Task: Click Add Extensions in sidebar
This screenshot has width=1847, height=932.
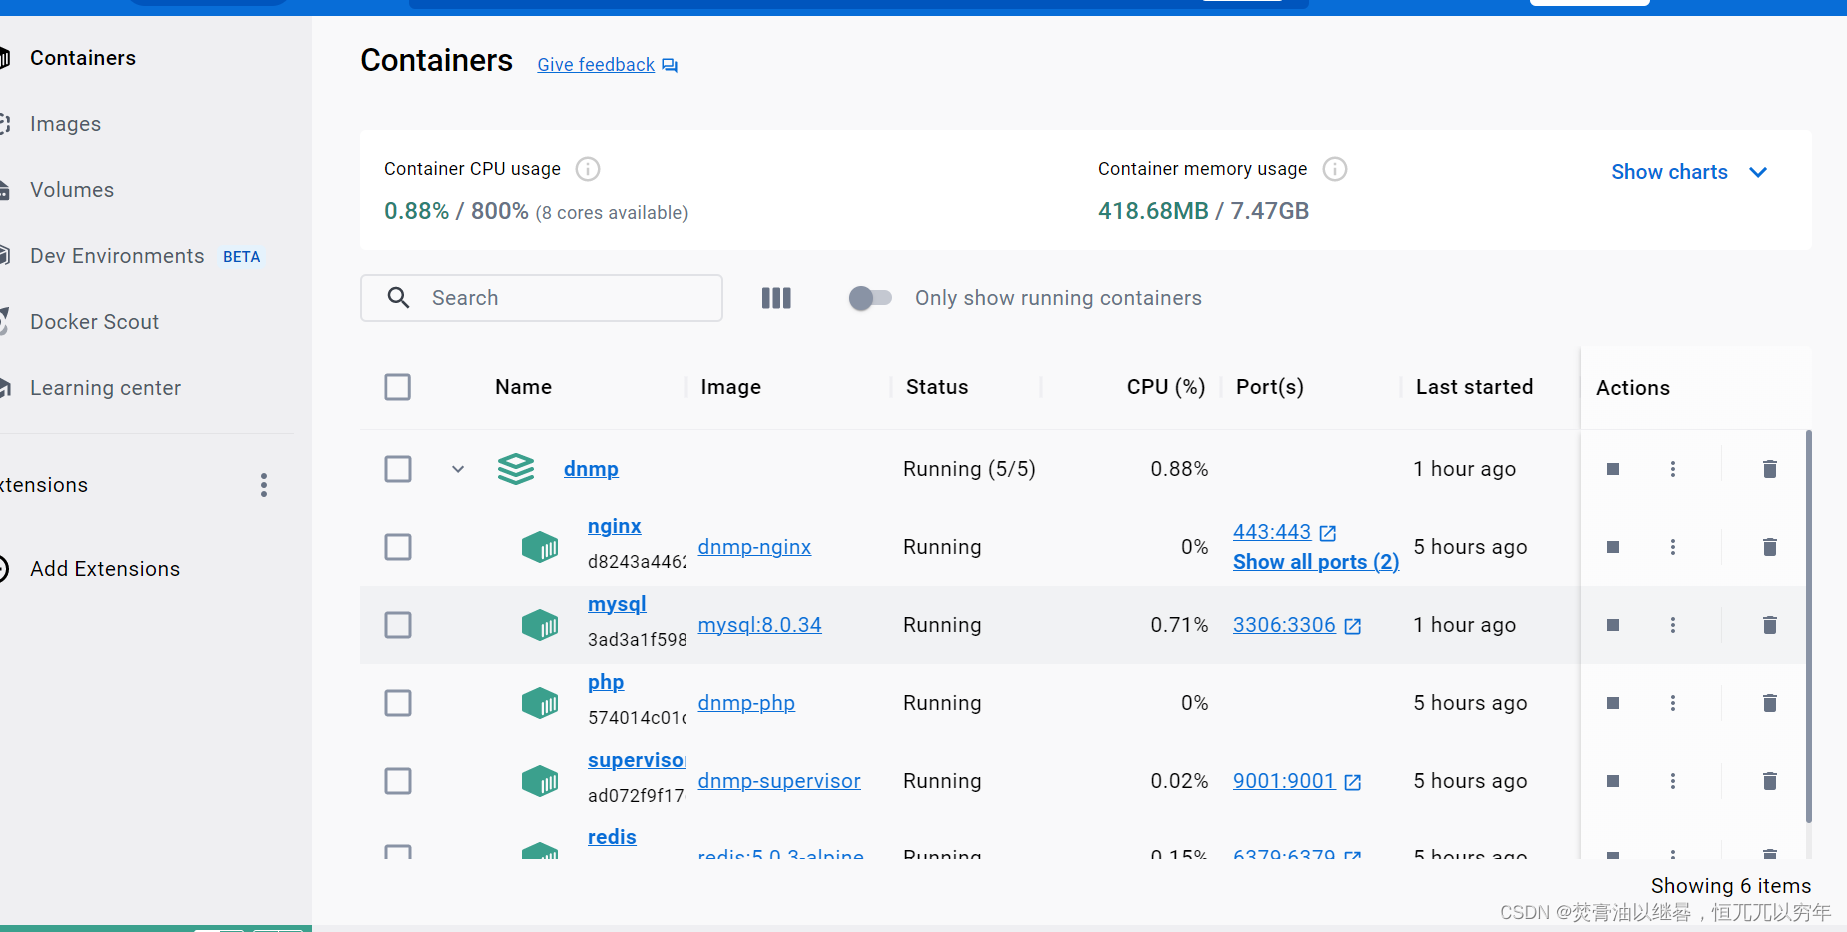Action: pyautogui.click(x=104, y=569)
